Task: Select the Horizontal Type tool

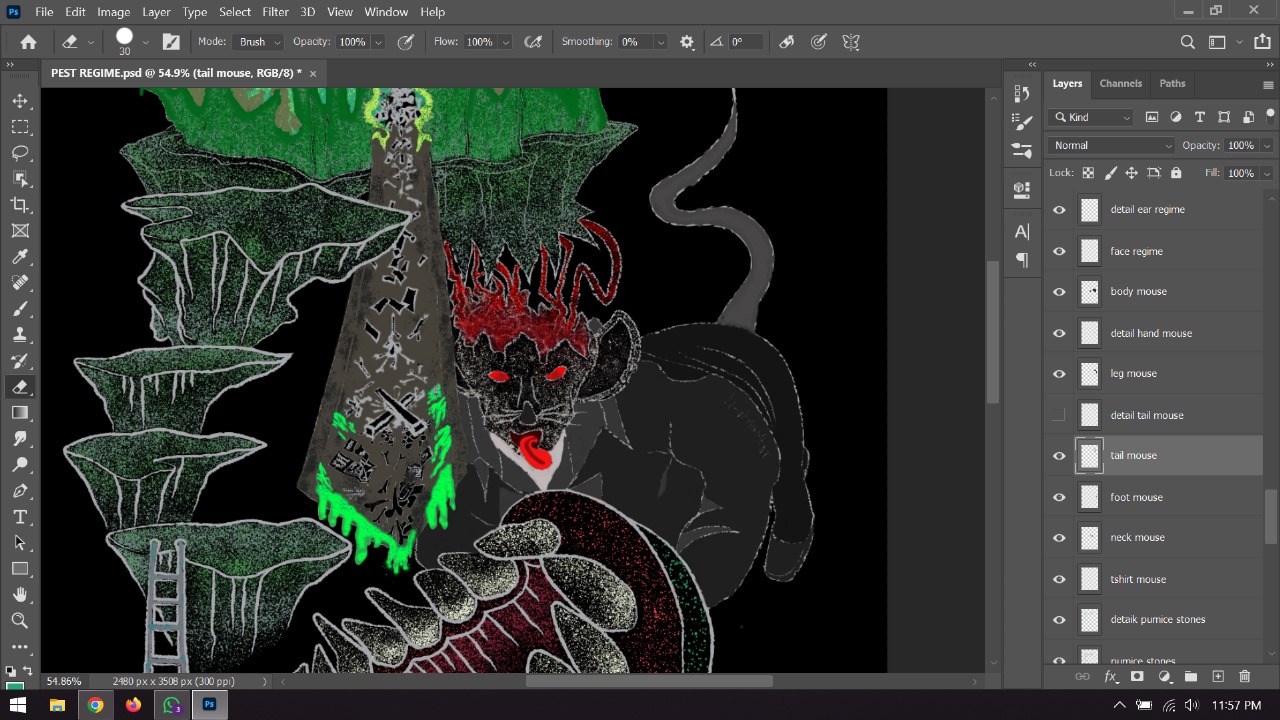Action: [x=20, y=517]
